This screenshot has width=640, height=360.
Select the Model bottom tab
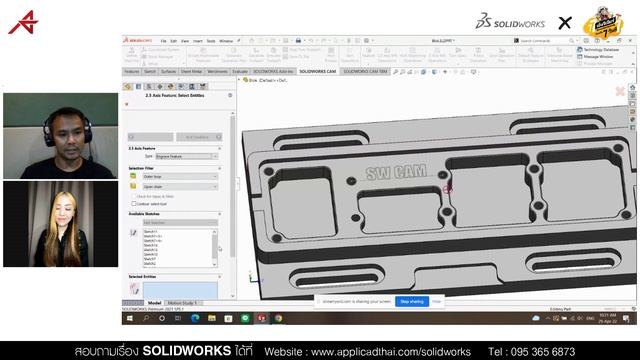pyautogui.click(x=155, y=303)
